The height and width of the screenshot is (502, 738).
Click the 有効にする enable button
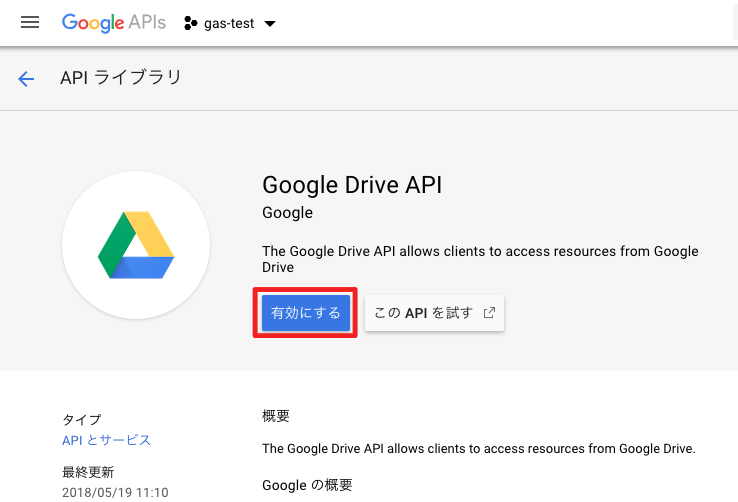(x=305, y=313)
